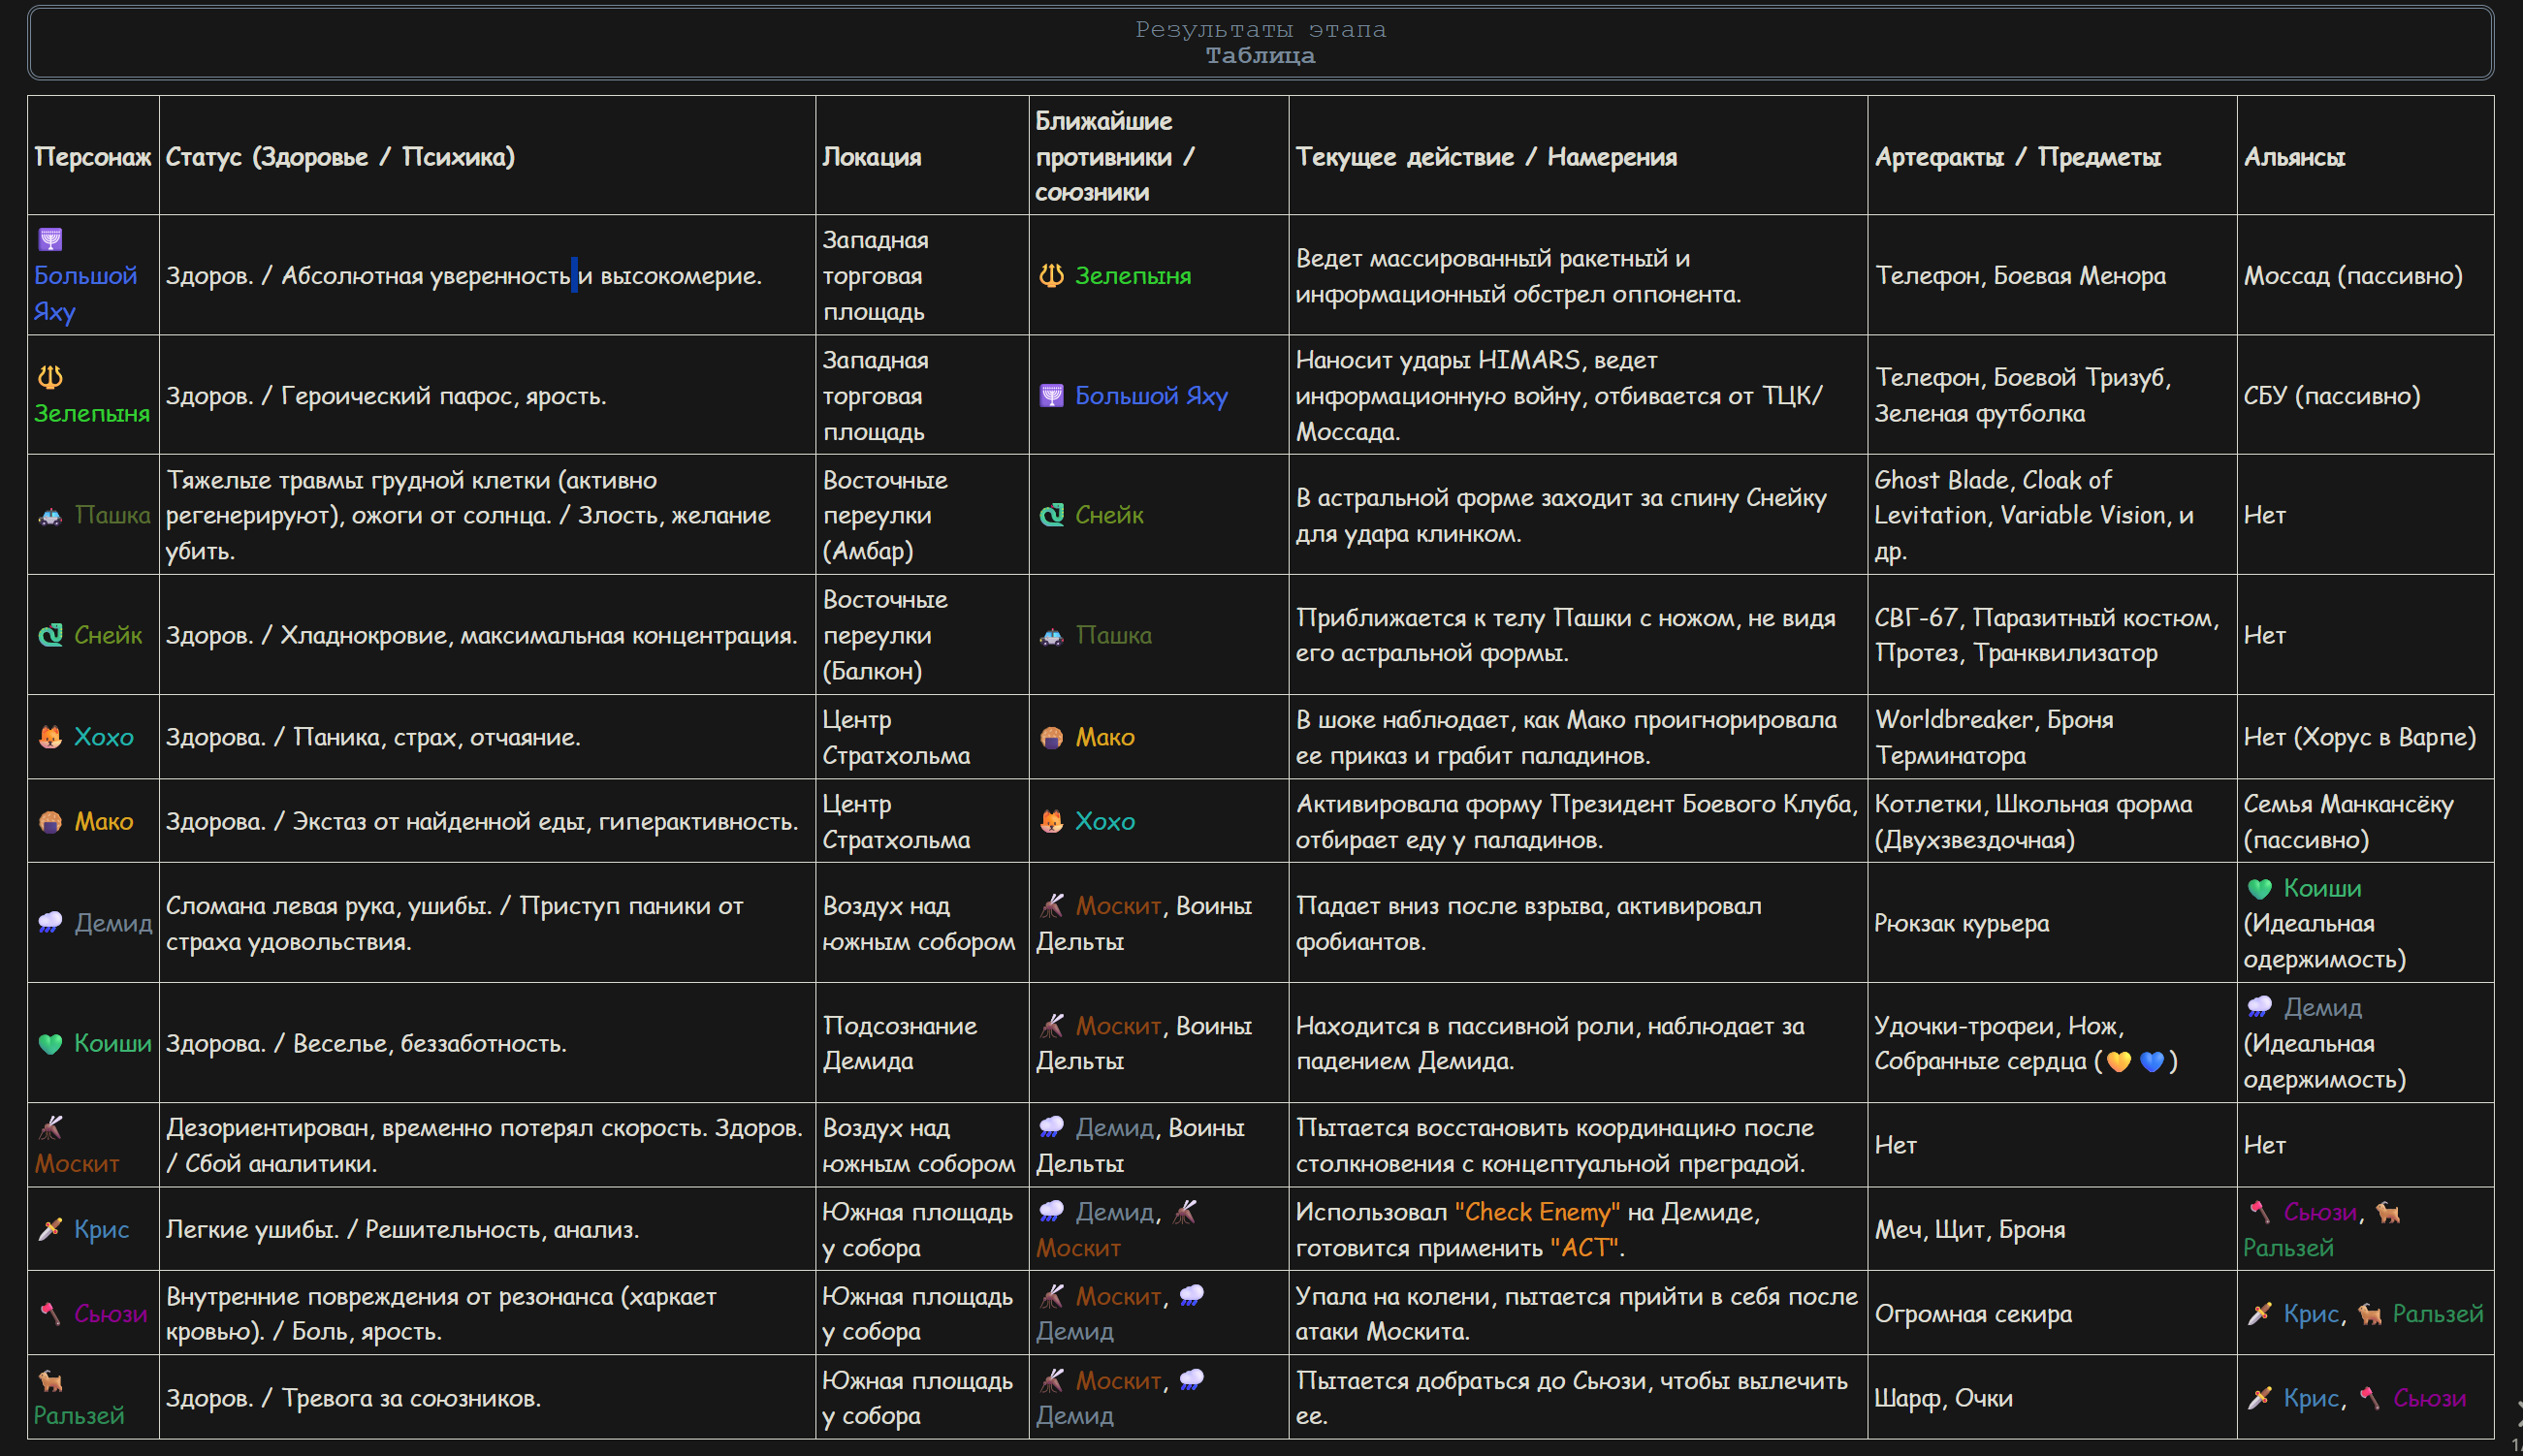Click the snake icon beside Снейк in first column
The width and height of the screenshot is (2523, 1456).
tap(50, 635)
